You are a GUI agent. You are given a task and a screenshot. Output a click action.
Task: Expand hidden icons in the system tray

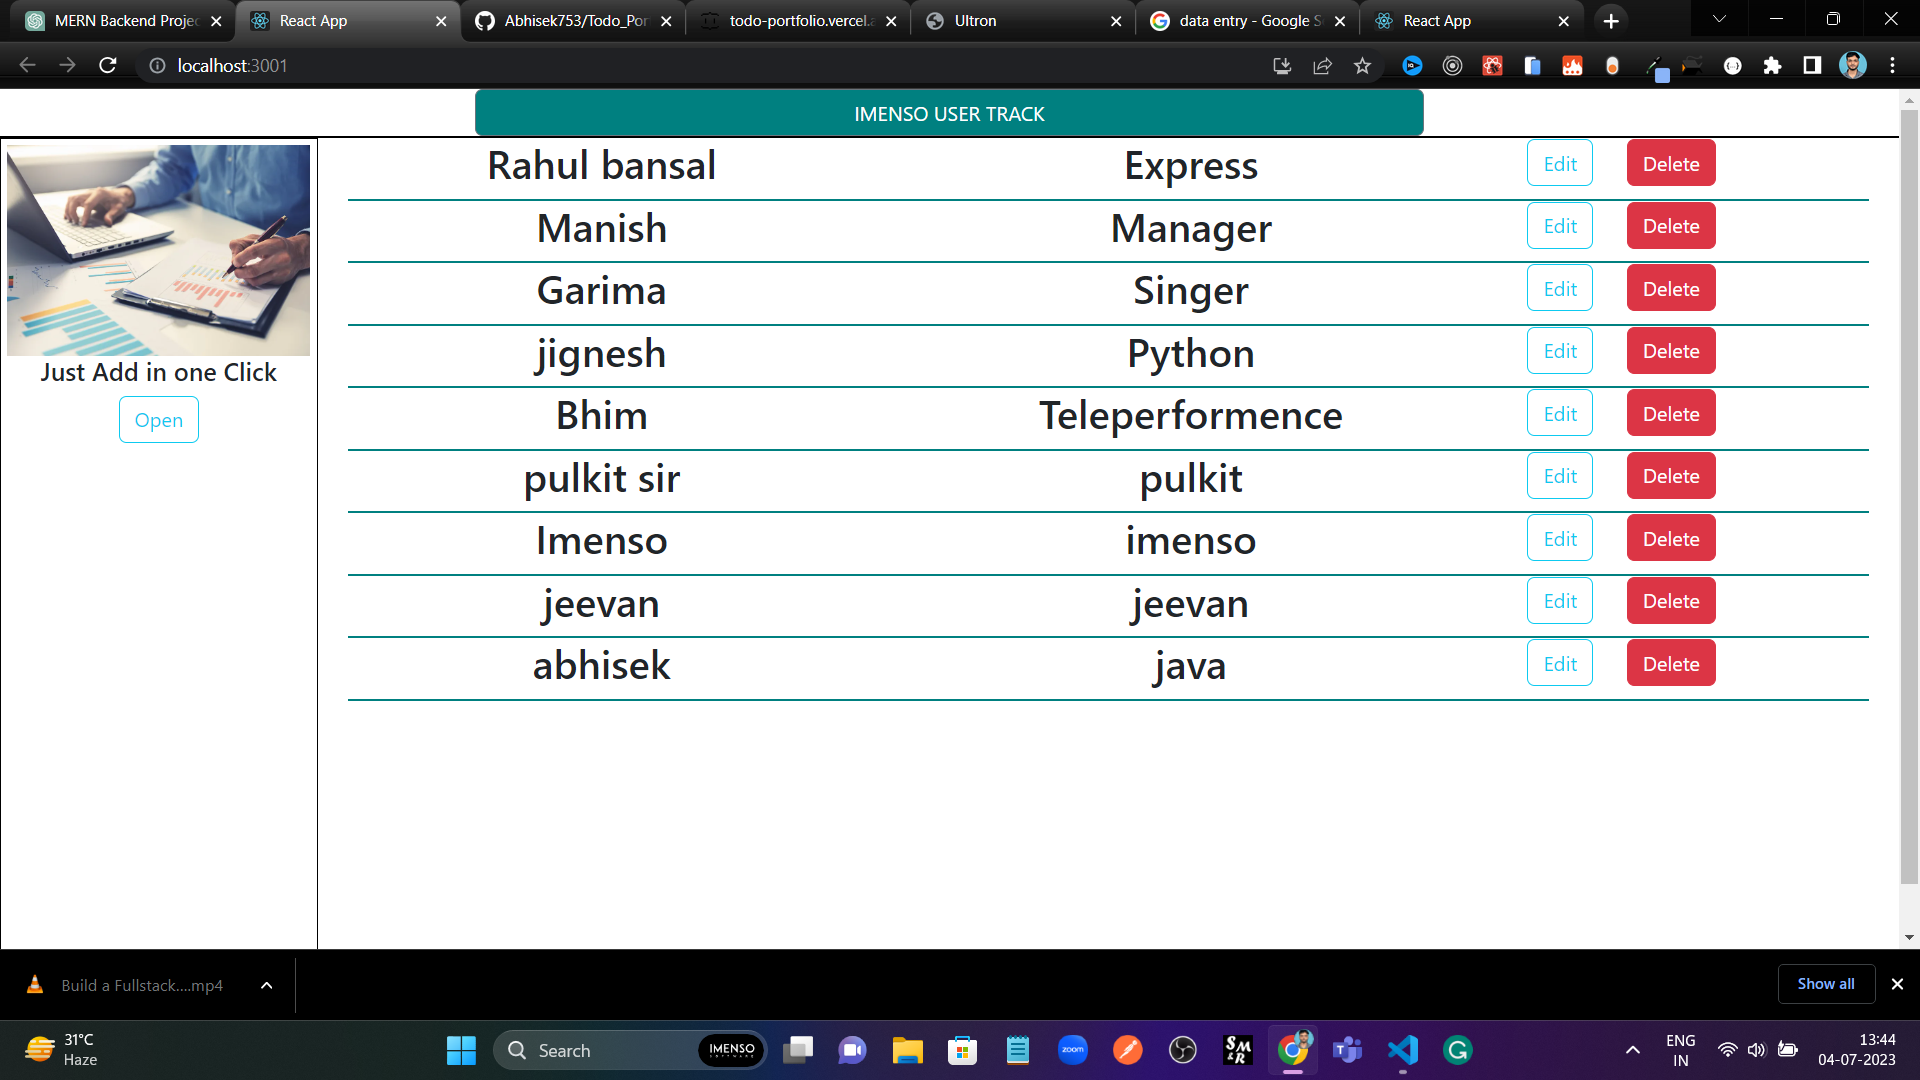click(x=1632, y=1050)
